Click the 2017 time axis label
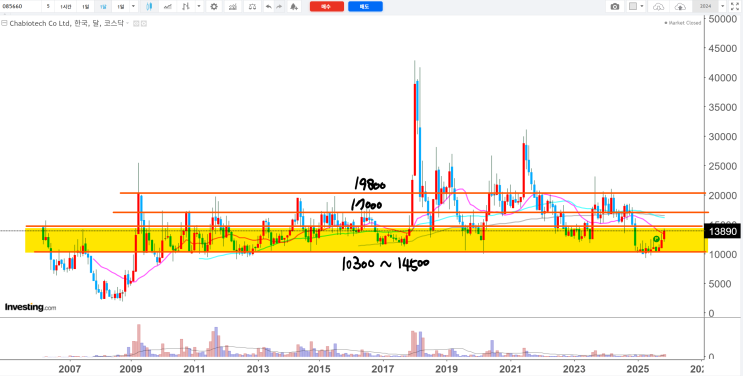 click(384, 368)
